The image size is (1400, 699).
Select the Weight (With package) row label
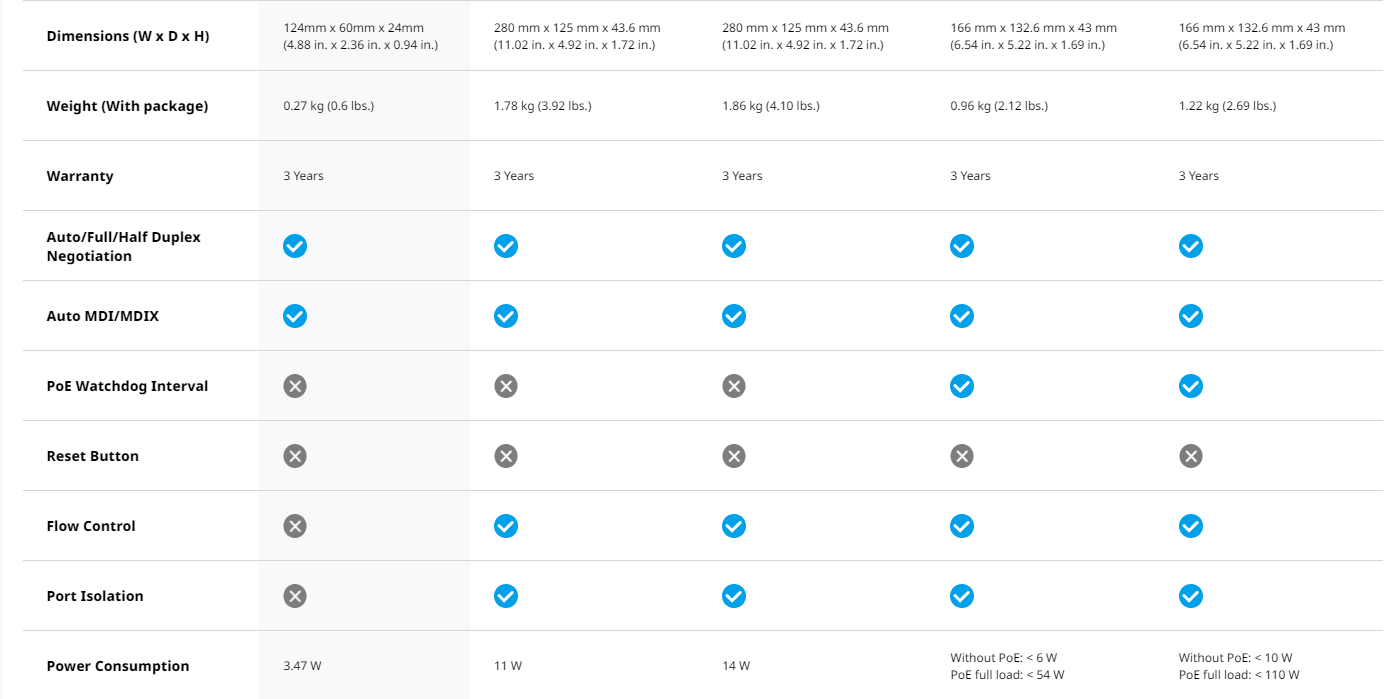point(127,106)
